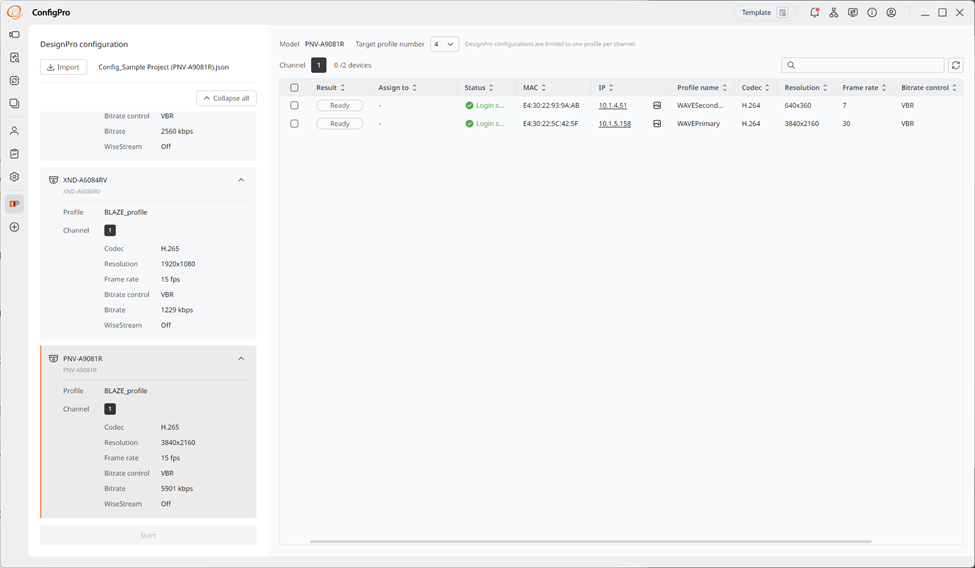Image resolution: width=975 pixels, height=568 pixels.
Task: Select Channel 1 tab above the table
Action: 318,65
